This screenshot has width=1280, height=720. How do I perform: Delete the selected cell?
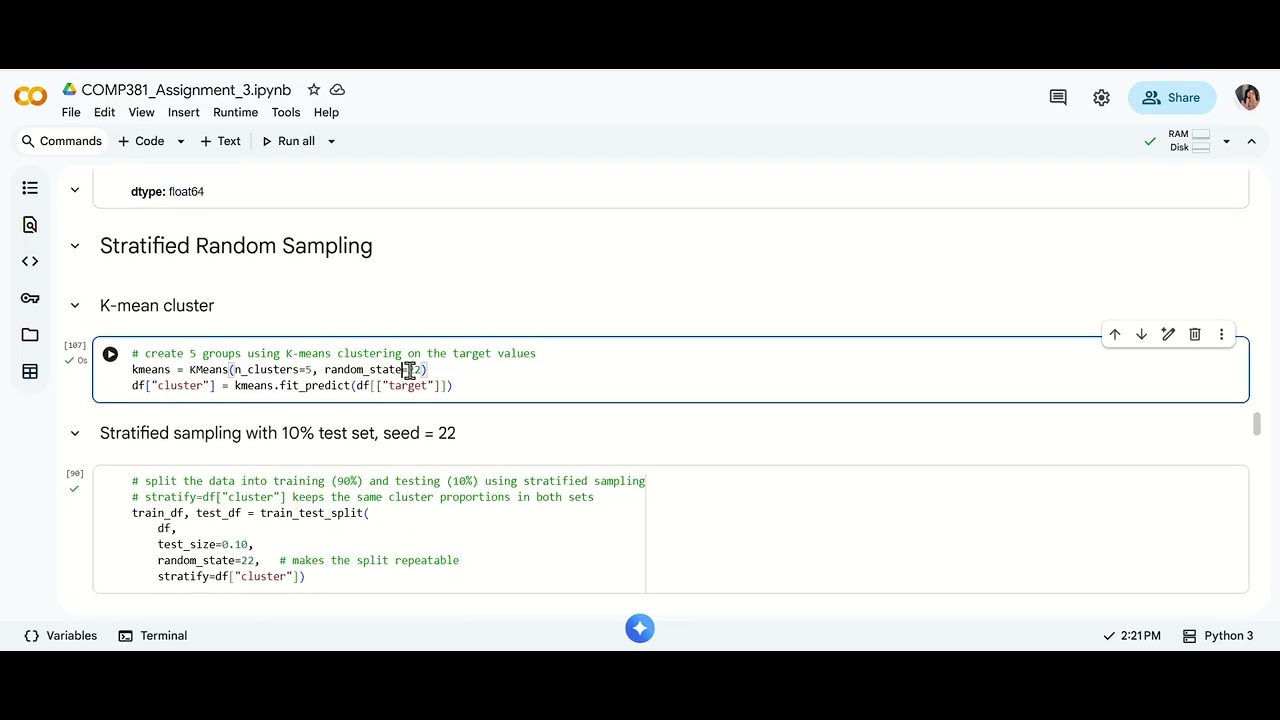tap(1195, 334)
